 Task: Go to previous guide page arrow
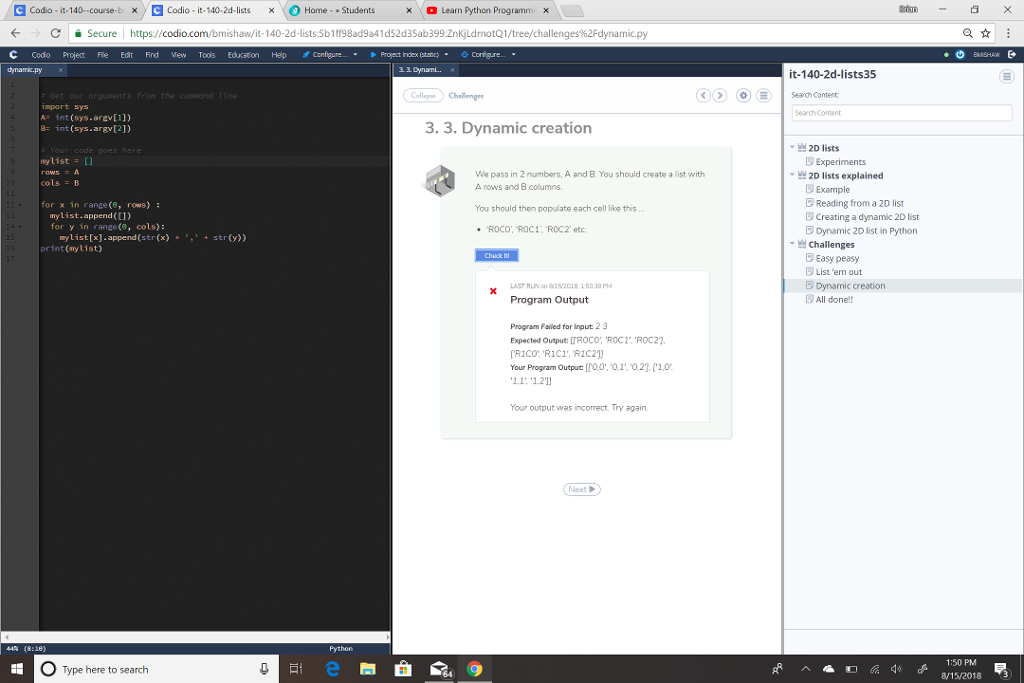[703, 95]
